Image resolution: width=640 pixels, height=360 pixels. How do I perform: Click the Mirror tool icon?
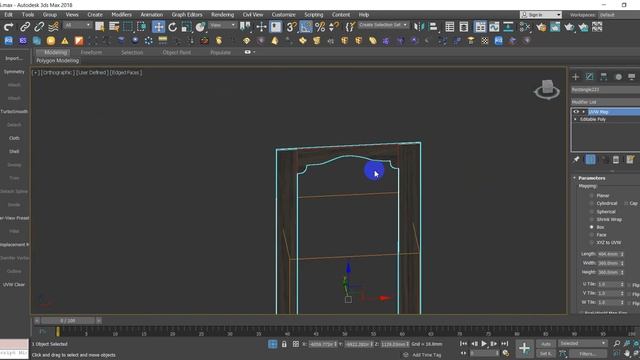point(419,27)
